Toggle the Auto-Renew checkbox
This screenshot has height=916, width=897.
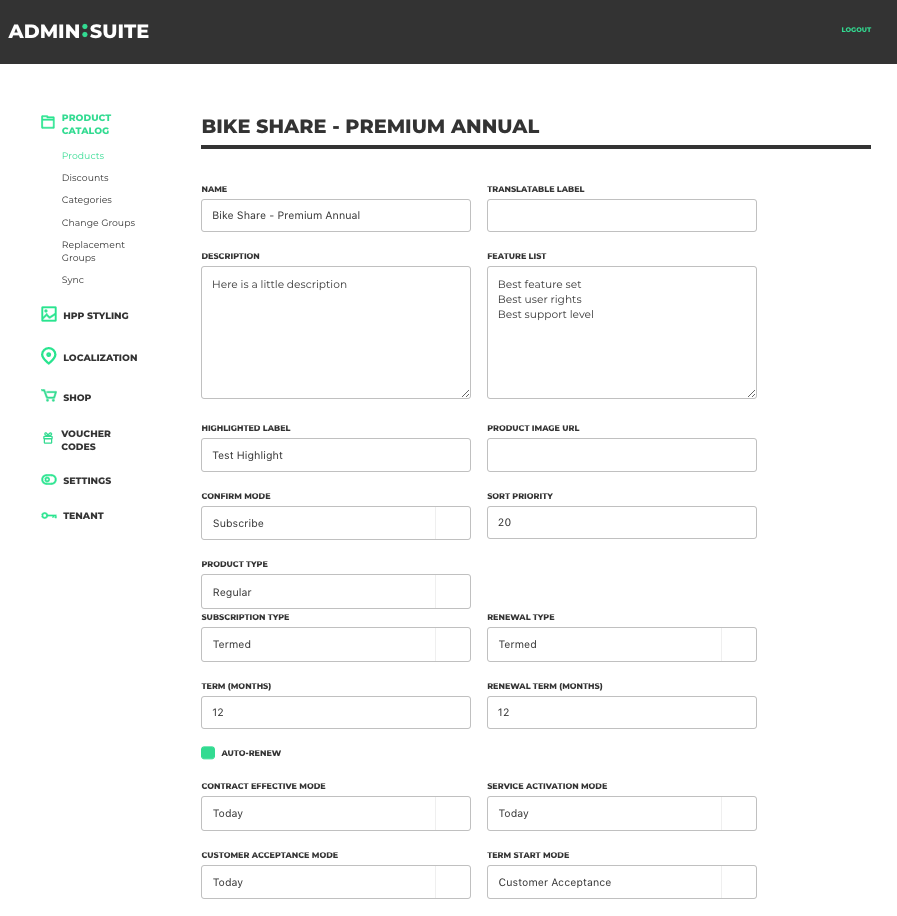[208, 753]
